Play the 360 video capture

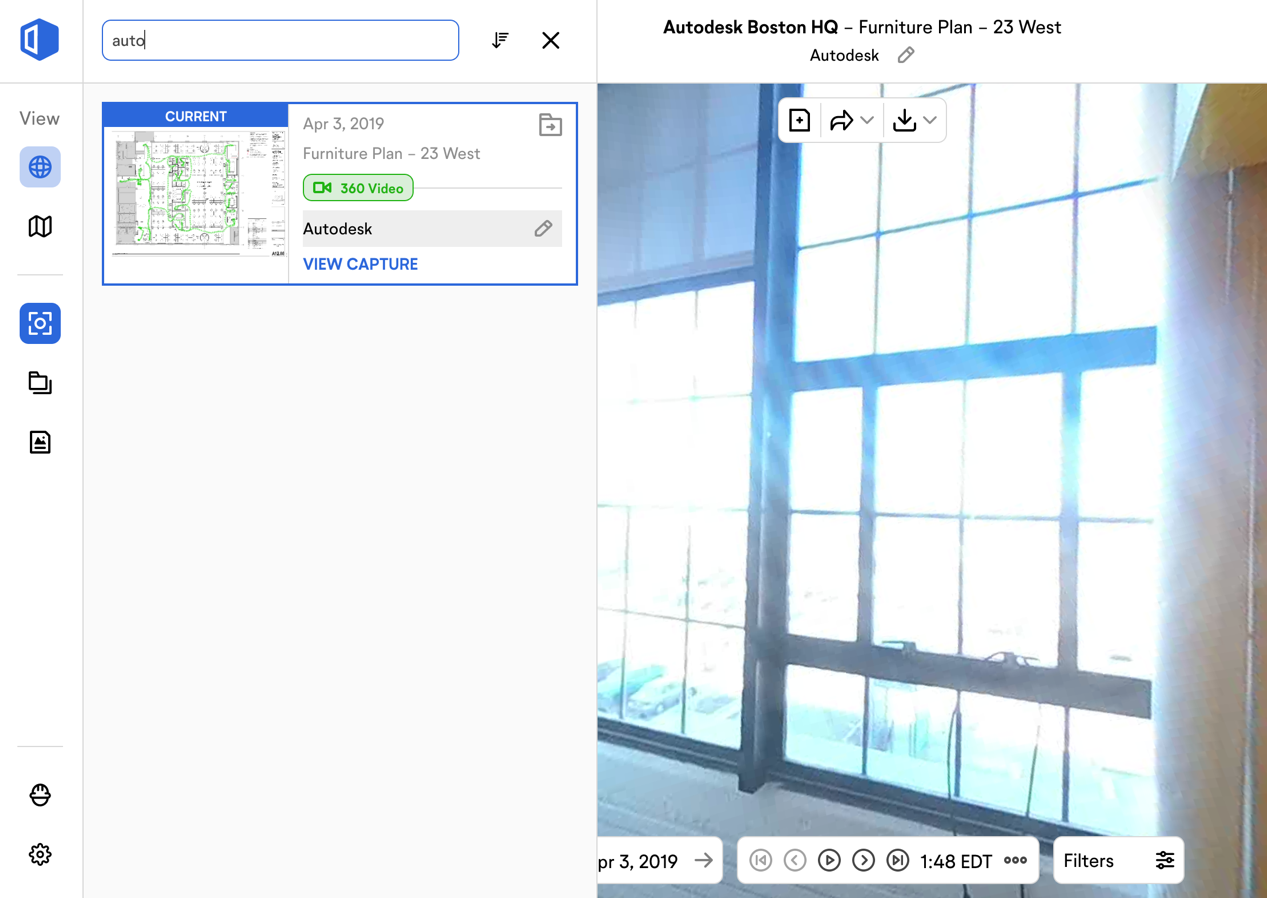[829, 861]
